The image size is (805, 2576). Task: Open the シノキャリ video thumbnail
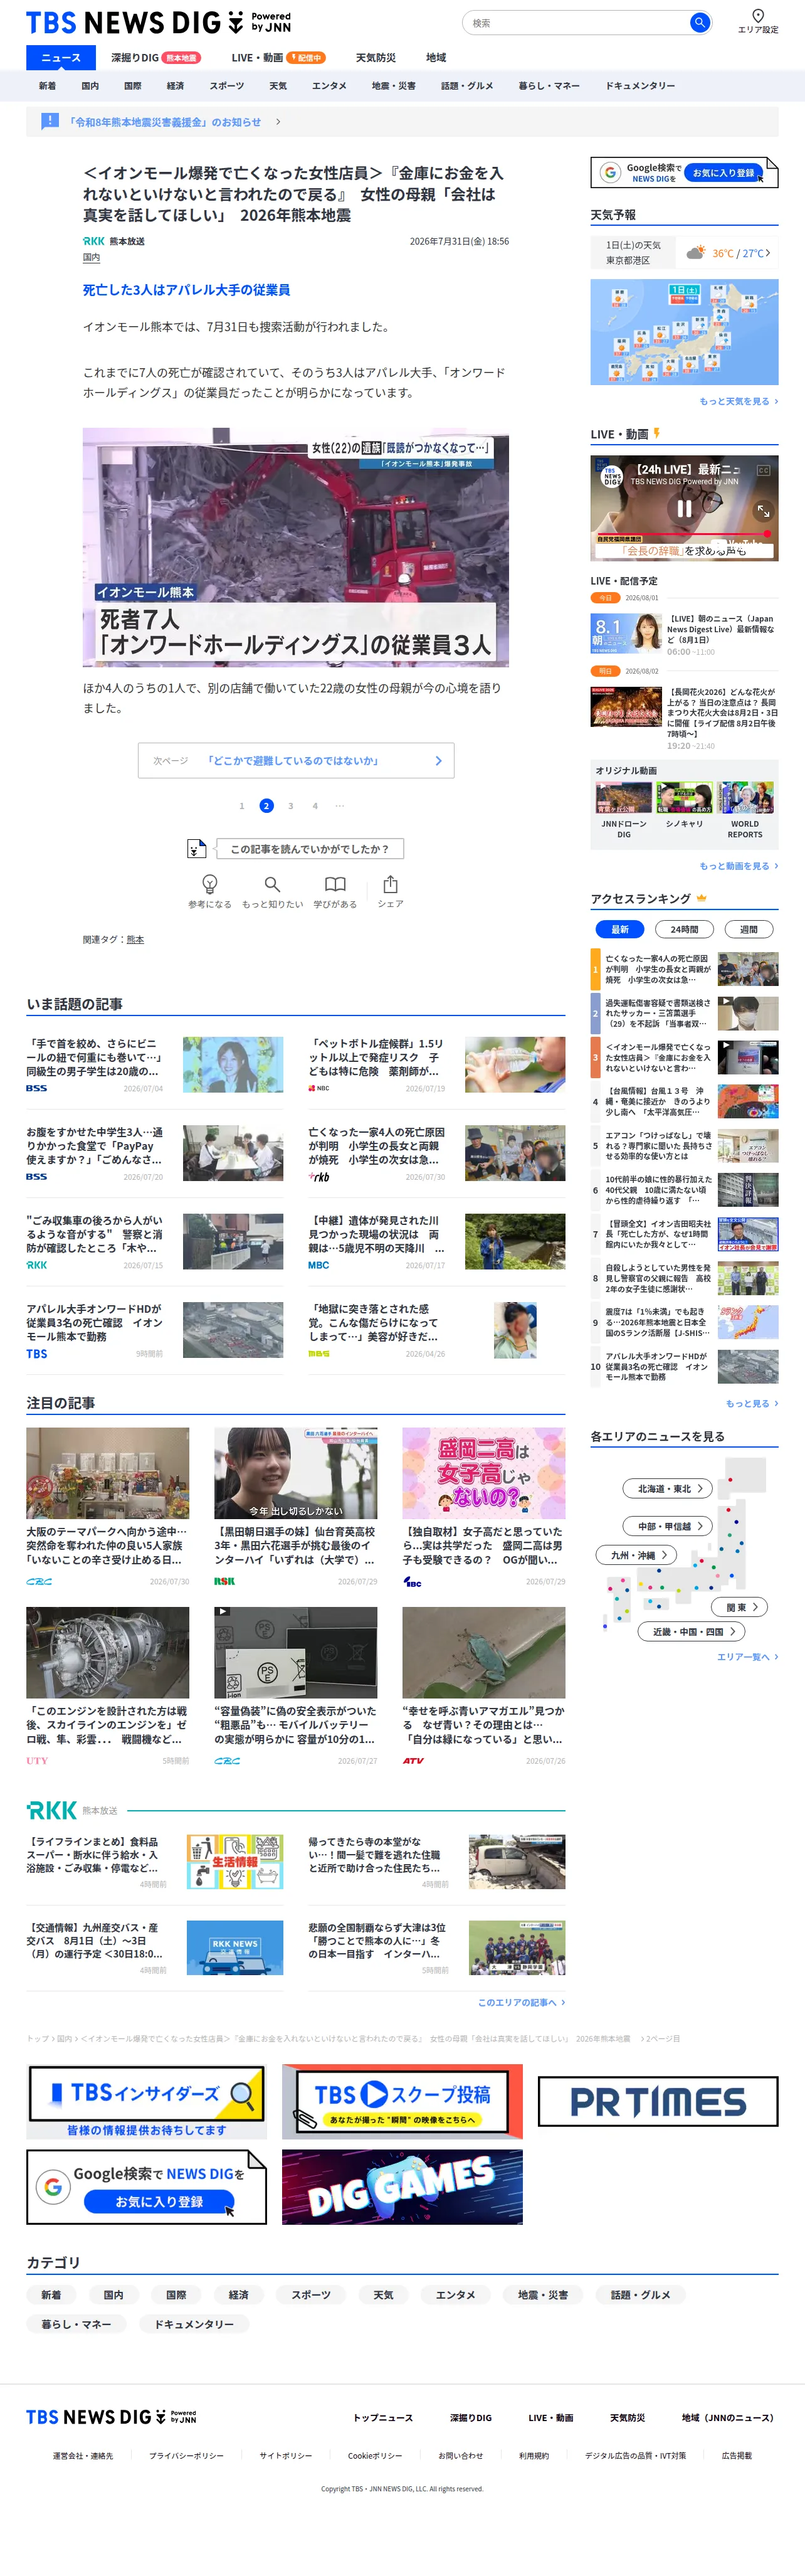(685, 797)
